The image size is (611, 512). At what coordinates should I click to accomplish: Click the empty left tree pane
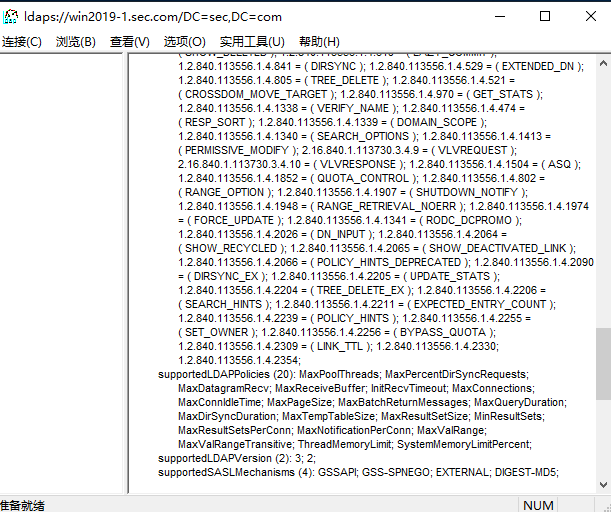point(63,270)
